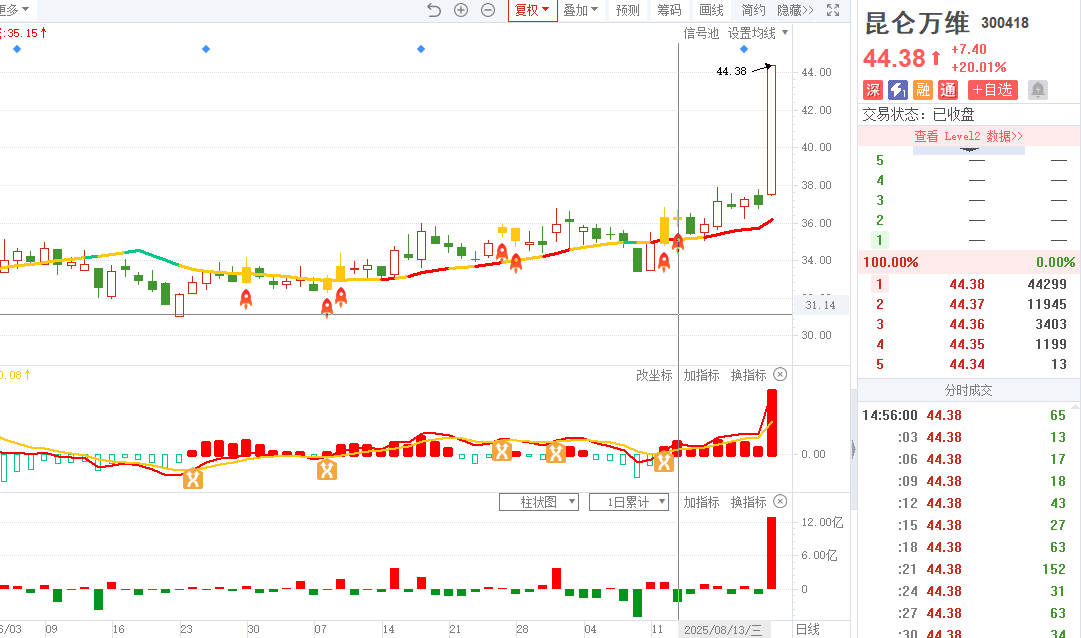The height and width of the screenshot is (638, 1081).
Task: Open the 柱状图 chart-type combo box
Action: [x=538, y=502]
